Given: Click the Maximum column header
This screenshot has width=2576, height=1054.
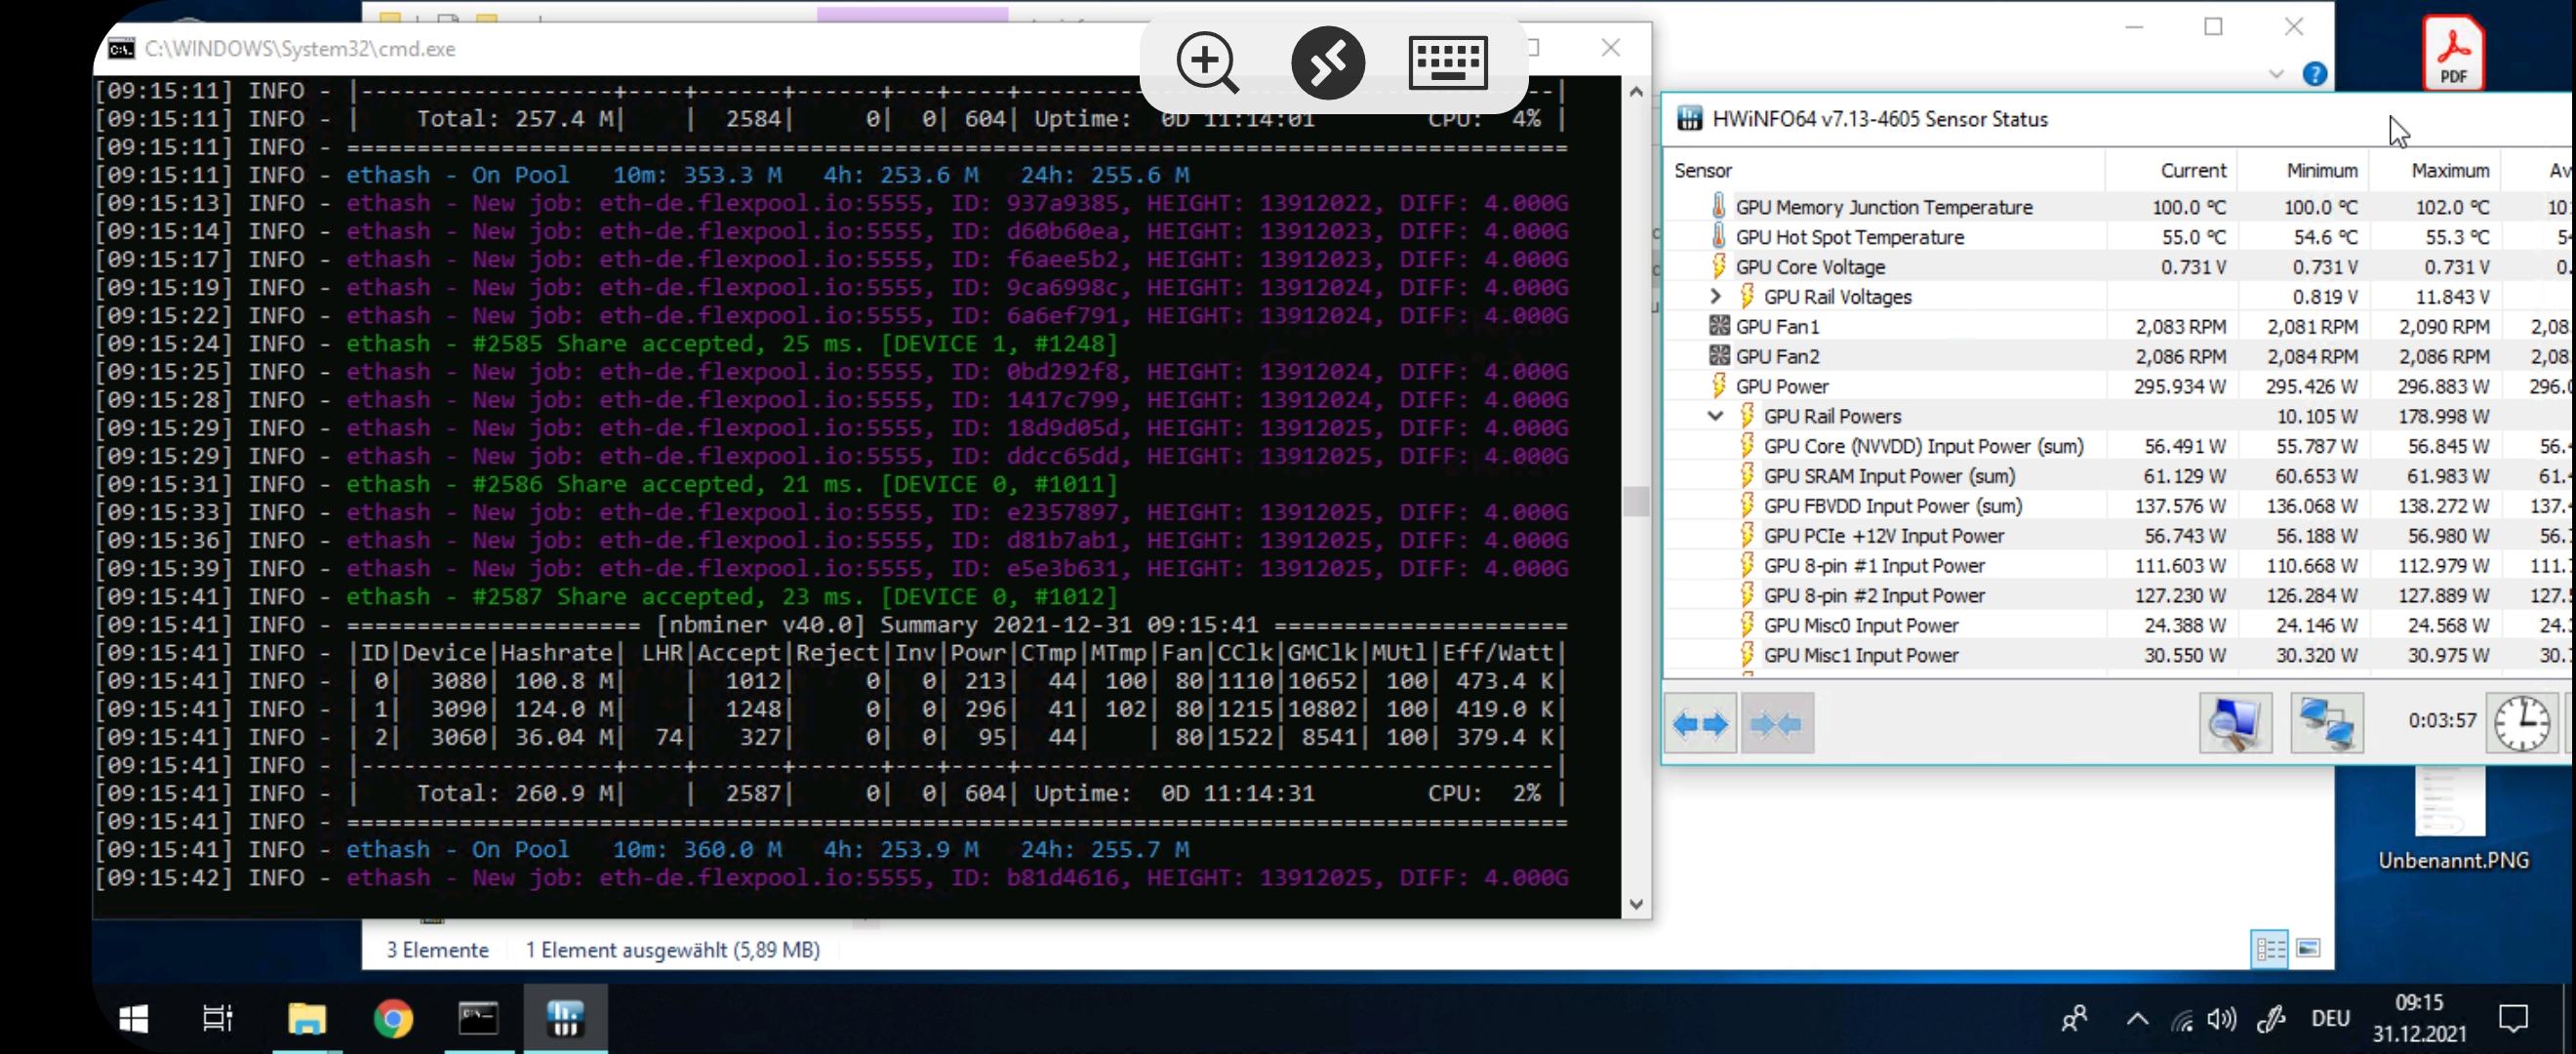Looking at the screenshot, I should [2434, 170].
